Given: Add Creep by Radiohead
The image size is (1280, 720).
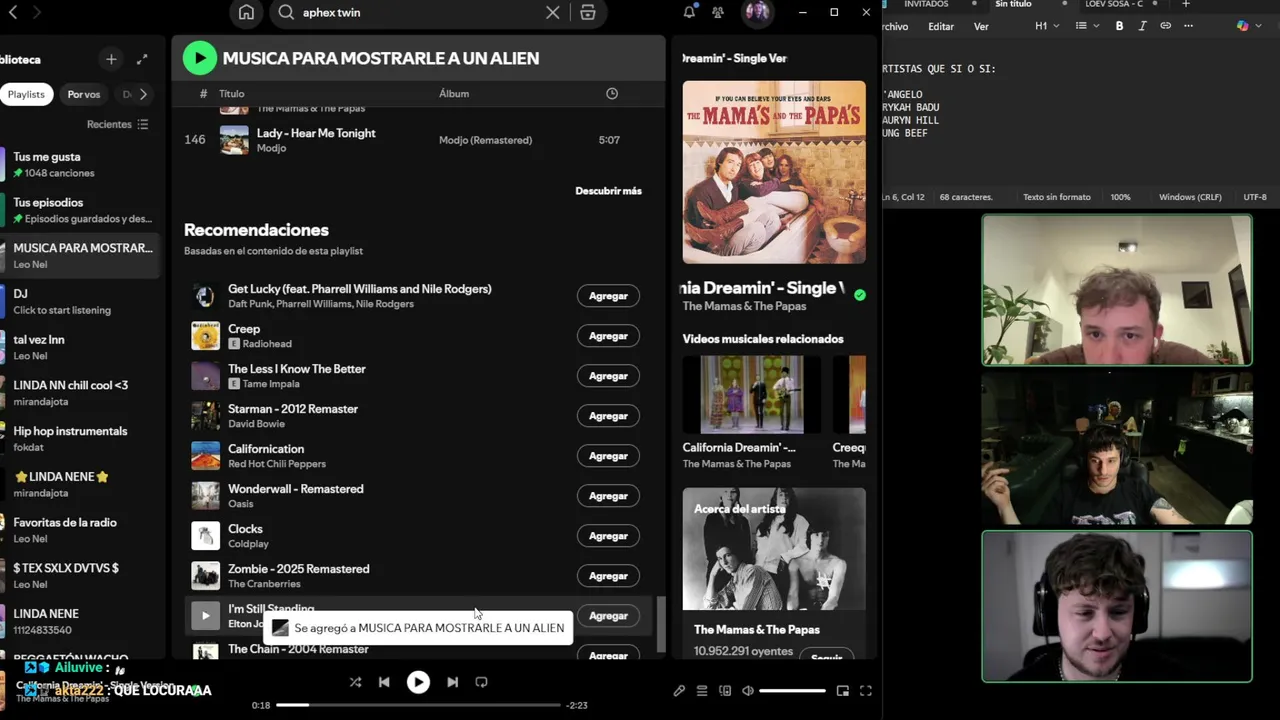Looking at the screenshot, I should coord(608,336).
